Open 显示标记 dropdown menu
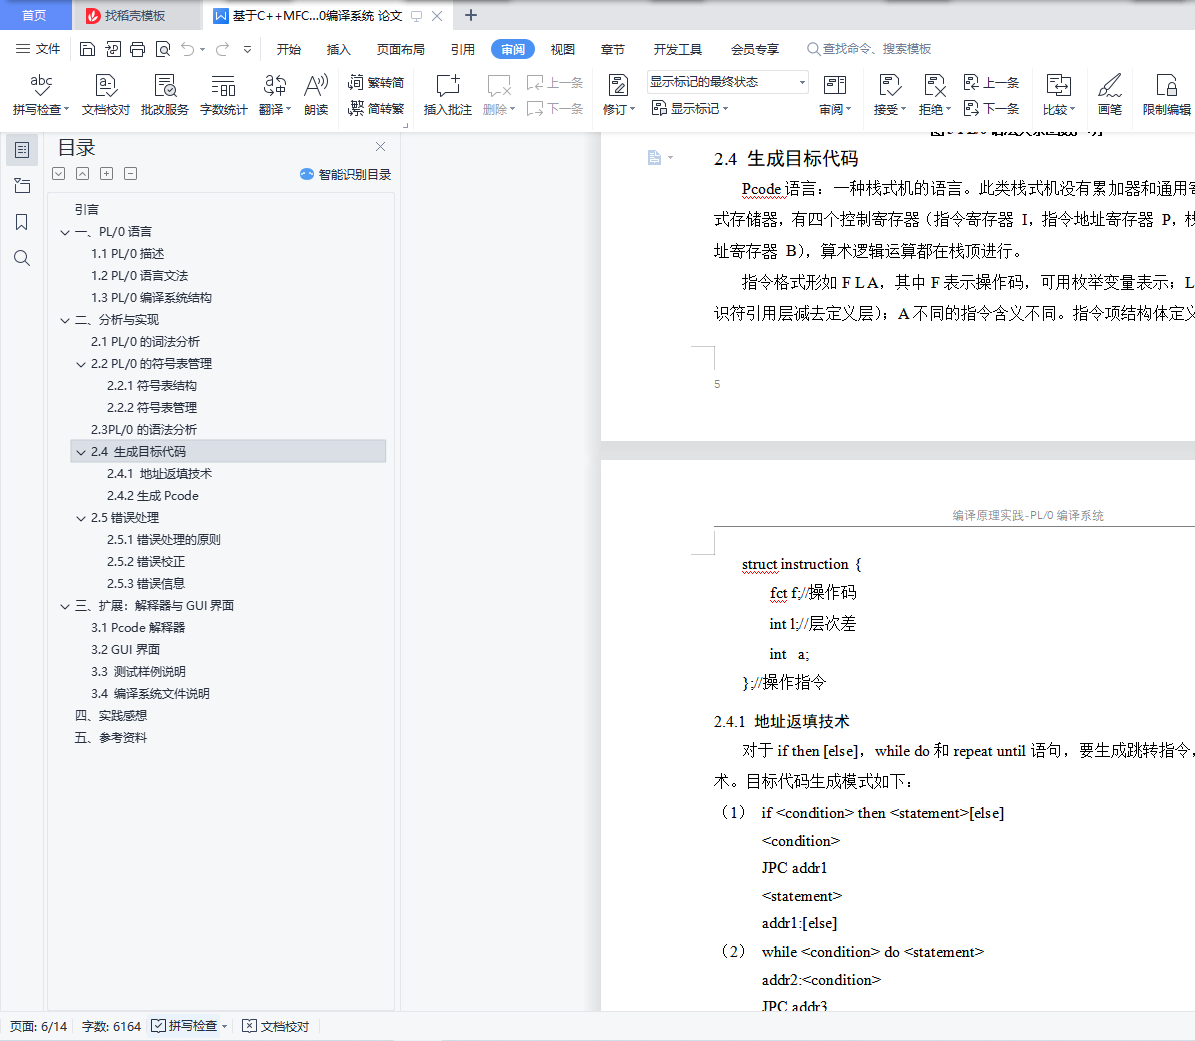 (690, 109)
